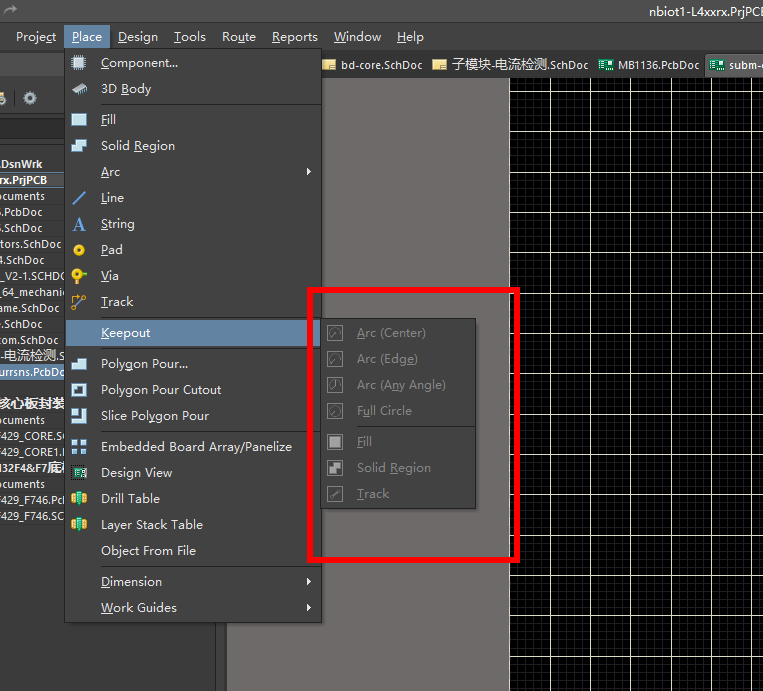Click the Polygon Pour icon
763x691 pixels.
(79, 364)
